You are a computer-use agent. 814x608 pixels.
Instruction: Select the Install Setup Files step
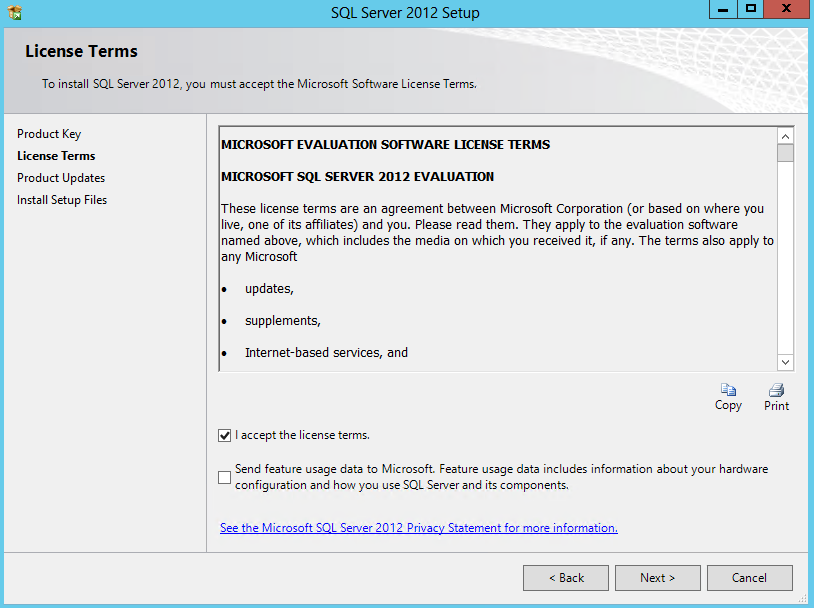[62, 200]
